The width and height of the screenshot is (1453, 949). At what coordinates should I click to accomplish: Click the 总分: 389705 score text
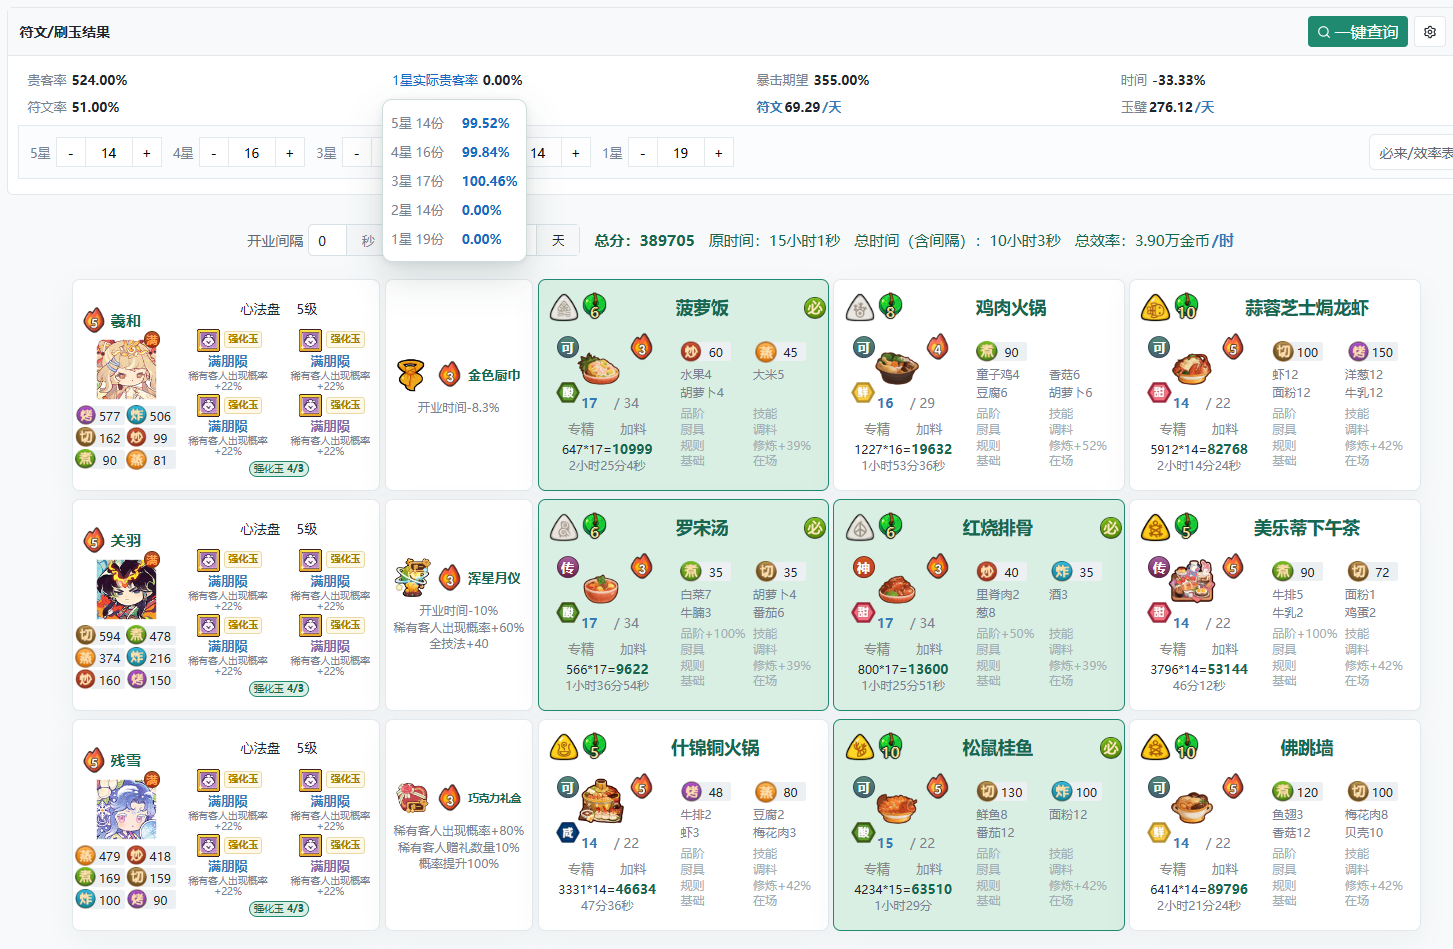tap(645, 241)
